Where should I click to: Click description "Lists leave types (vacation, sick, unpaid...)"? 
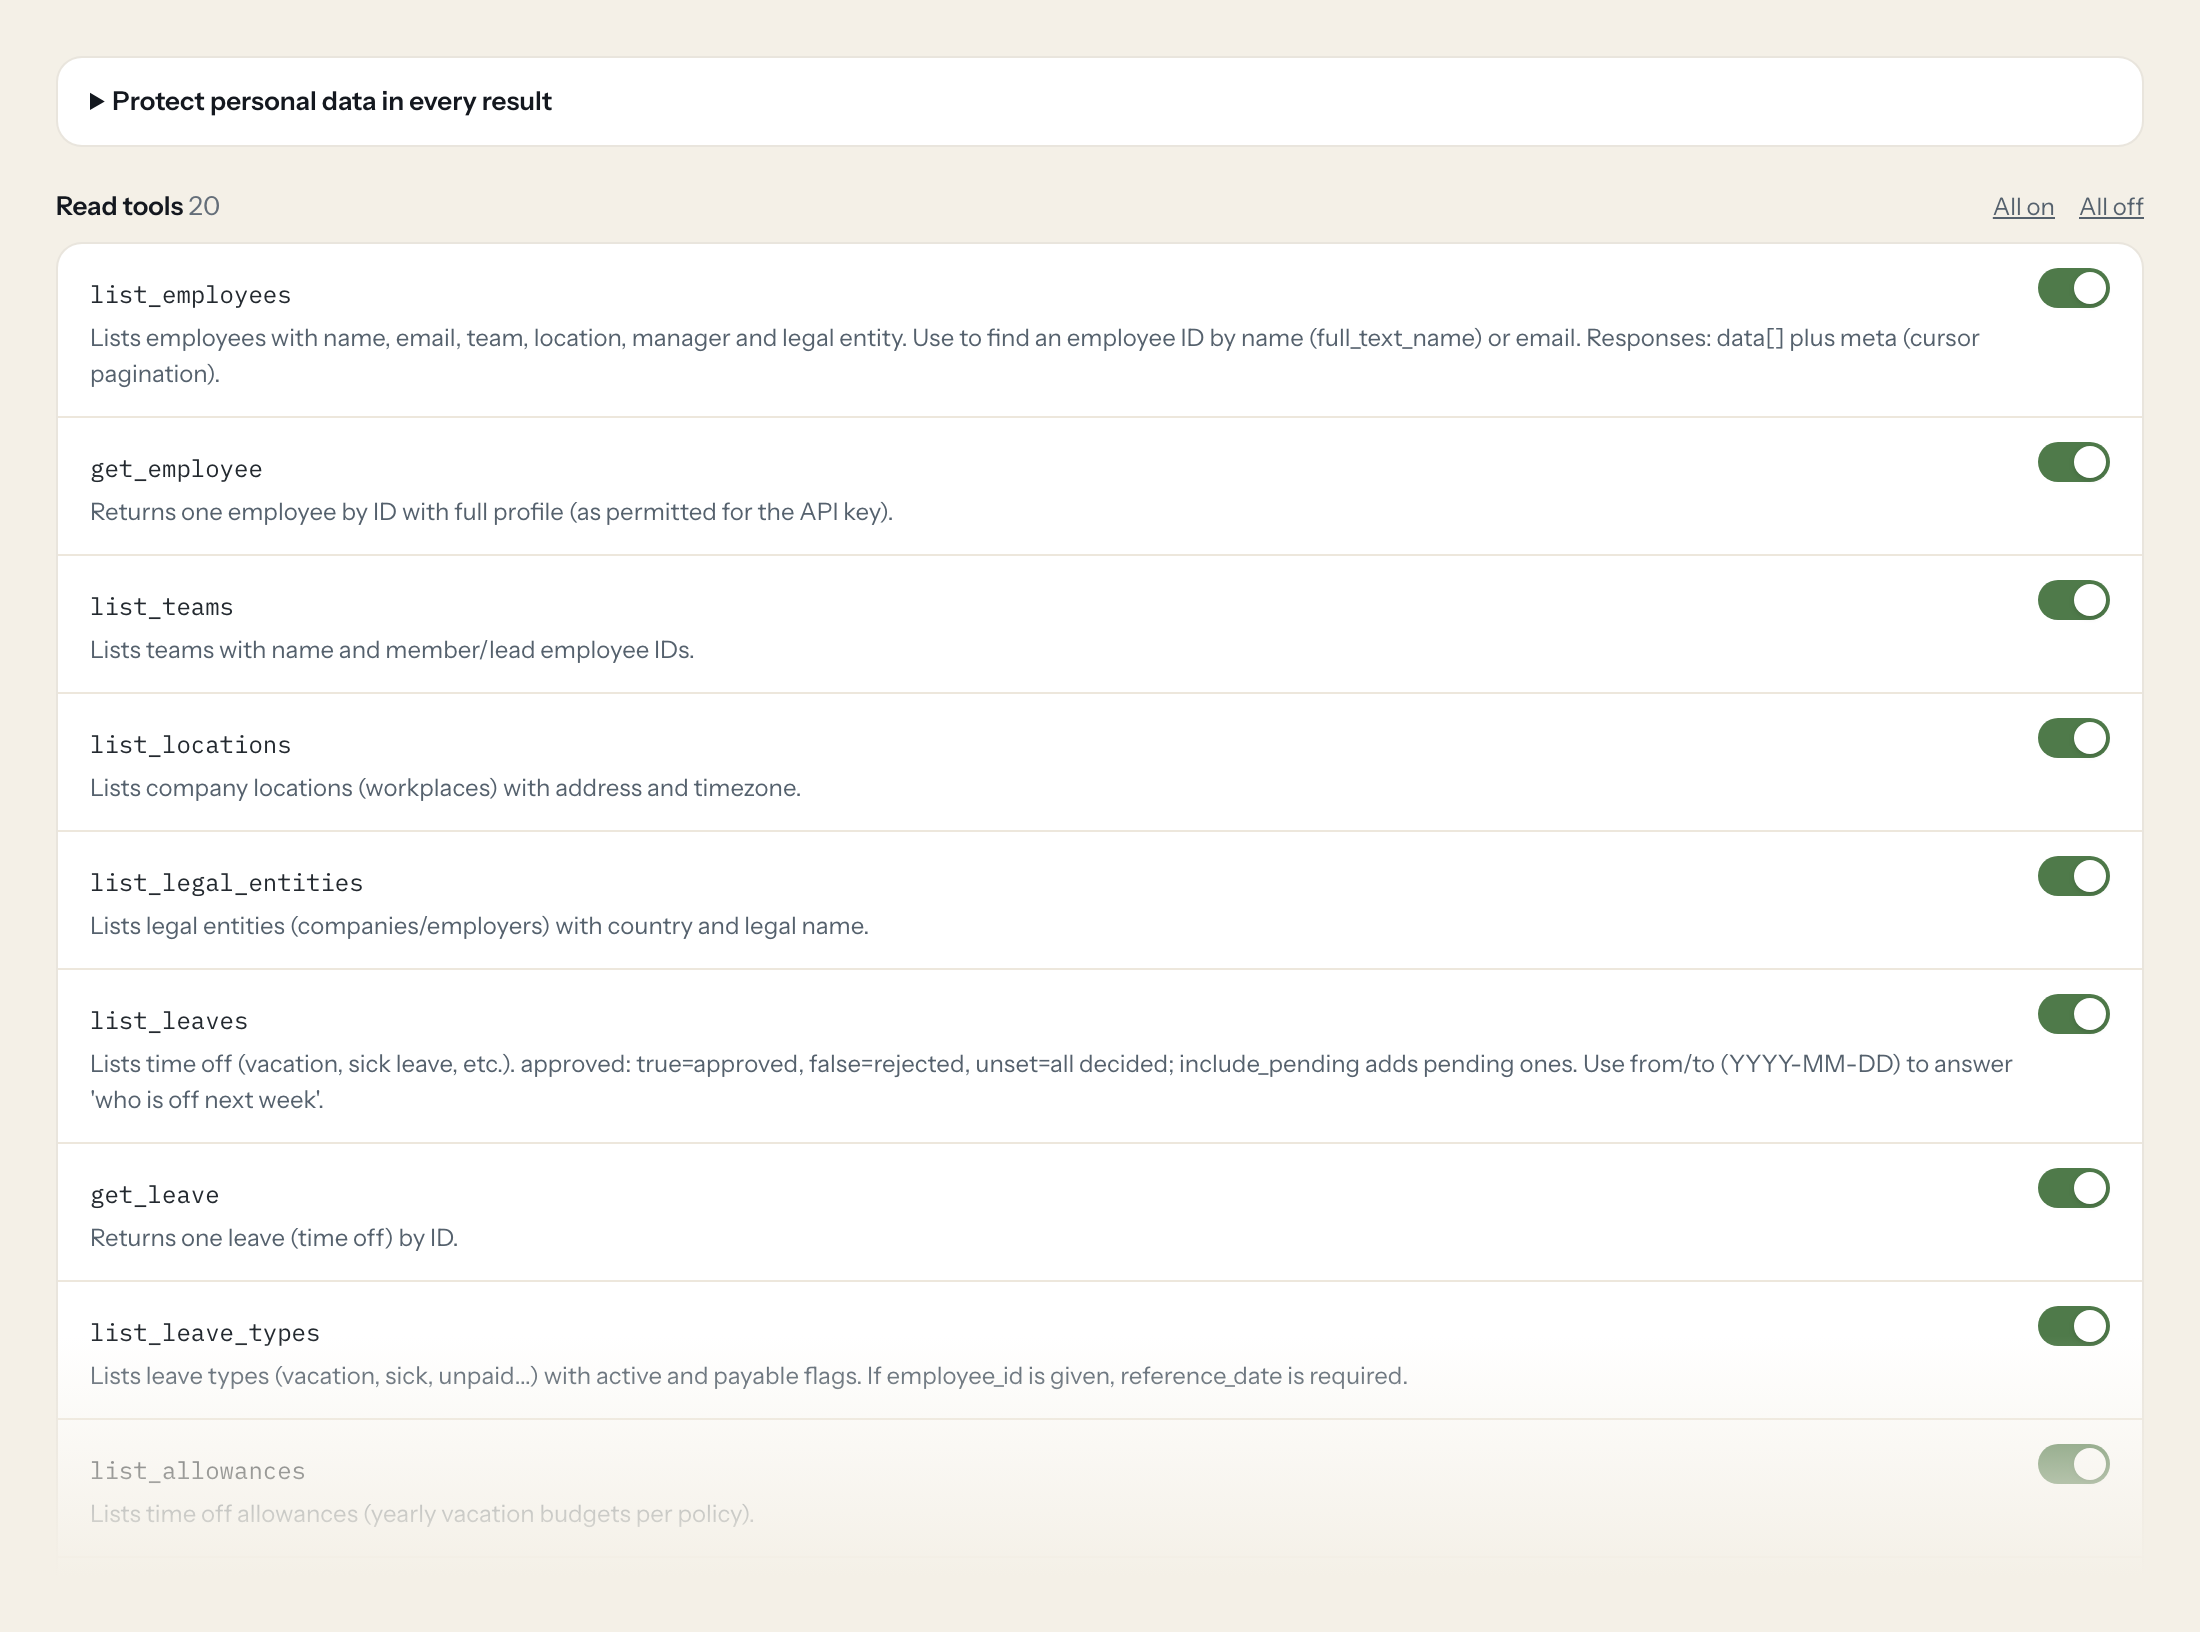748,1376
